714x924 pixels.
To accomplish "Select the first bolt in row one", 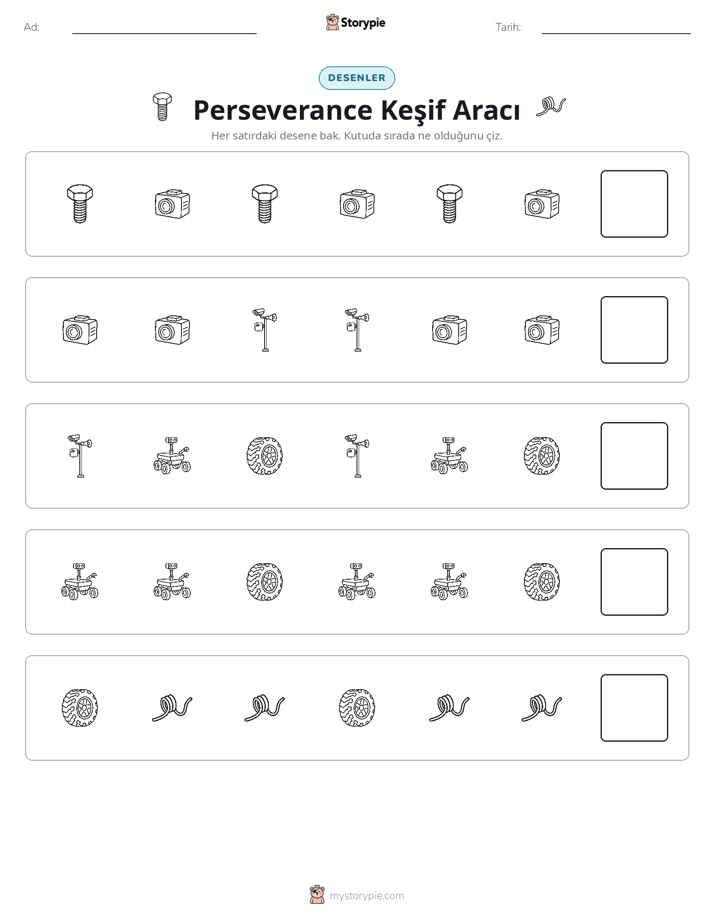I will (x=80, y=204).
